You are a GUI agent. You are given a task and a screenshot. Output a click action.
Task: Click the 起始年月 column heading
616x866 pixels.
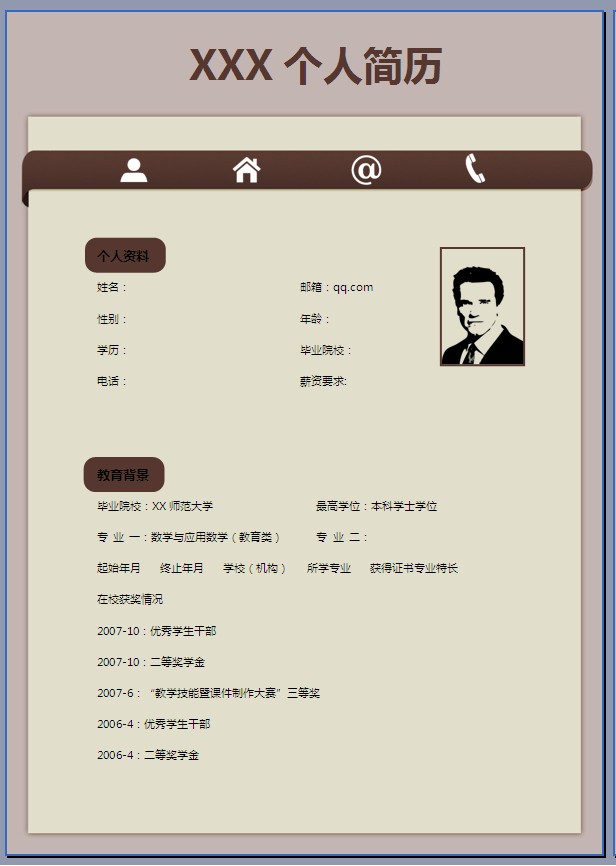pos(119,568)
